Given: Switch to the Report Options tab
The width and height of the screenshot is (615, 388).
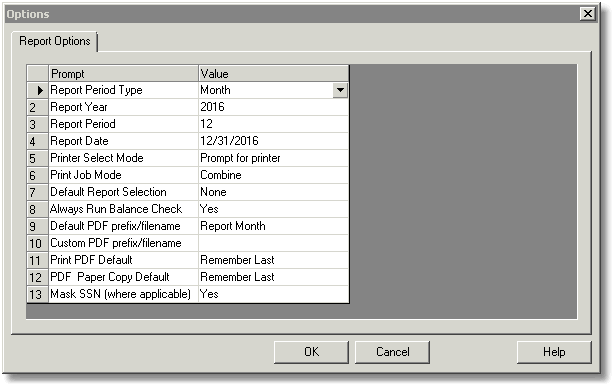Looking at the screenshot, I should (55, 41).
